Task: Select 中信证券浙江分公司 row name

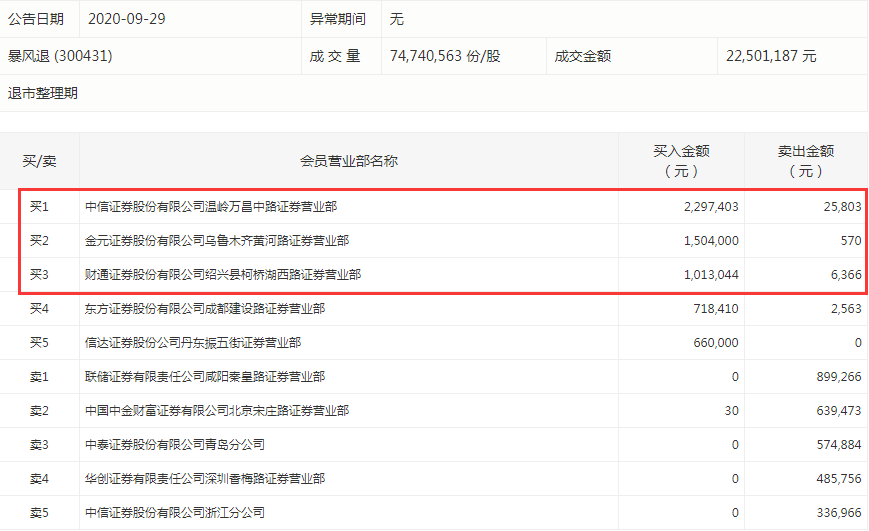Action: click(x=175, y=513)
